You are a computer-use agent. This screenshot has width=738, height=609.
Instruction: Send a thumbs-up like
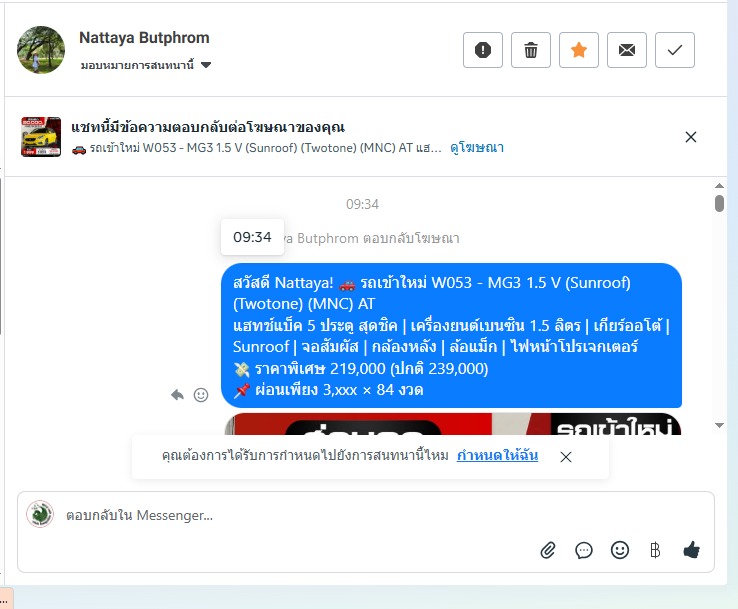point(691,550)
